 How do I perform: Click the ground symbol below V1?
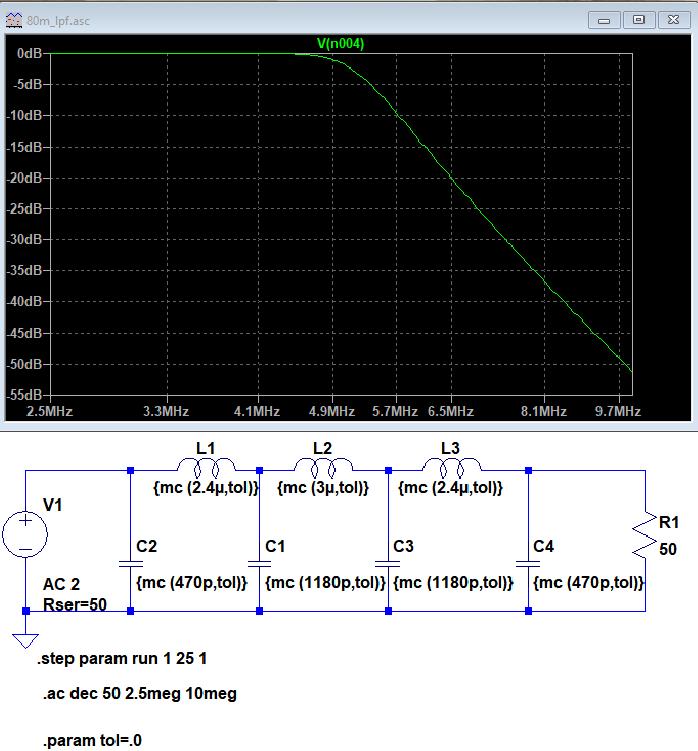(25, 640)
